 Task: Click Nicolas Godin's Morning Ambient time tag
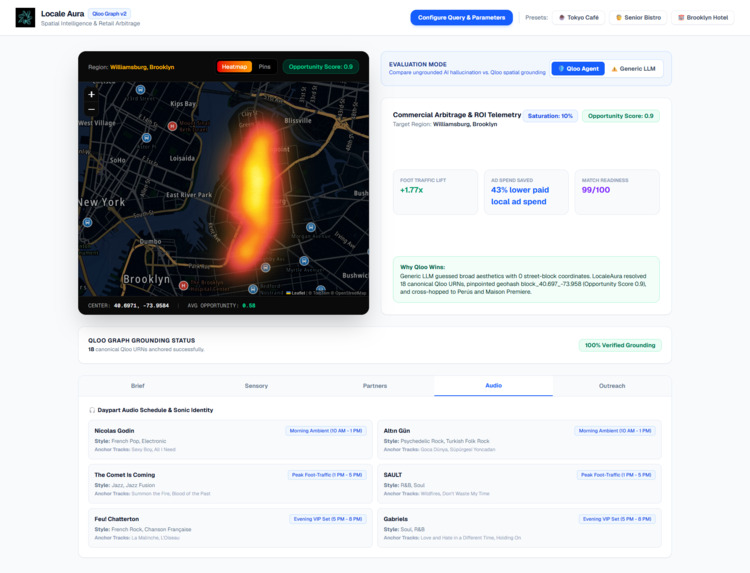[326, 431]
